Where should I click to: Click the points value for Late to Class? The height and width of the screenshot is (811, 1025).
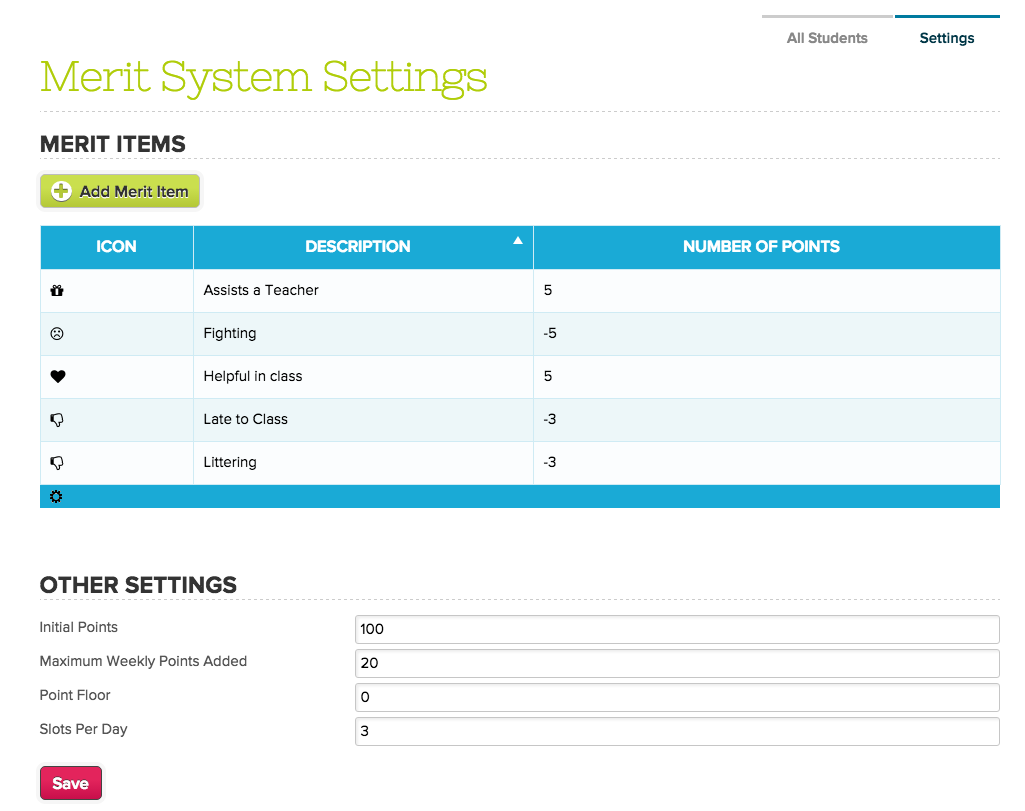click(550, 420)
